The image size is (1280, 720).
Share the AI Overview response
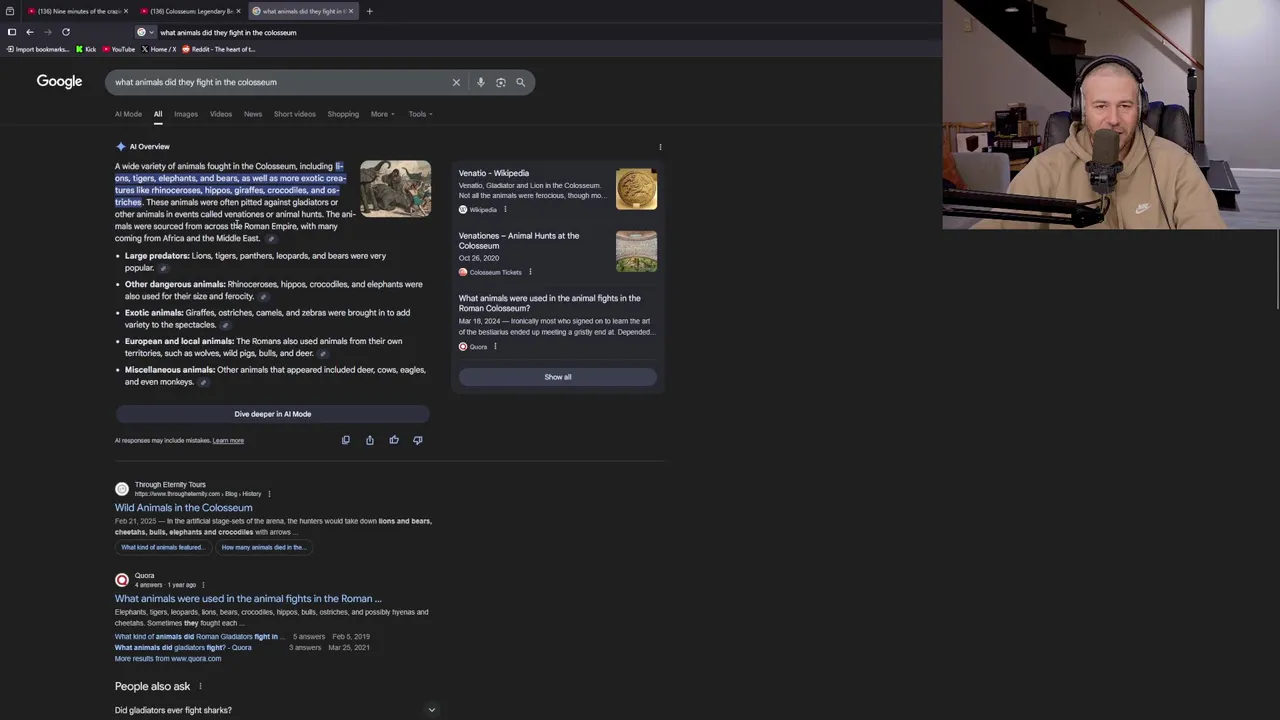[x=370, y=440]
